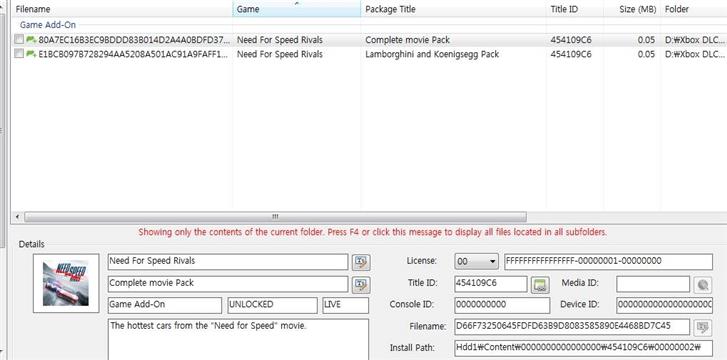Screen dimensions: 727x360
Task: Click the Device ID field of zeros
Action: pos(664,305)
